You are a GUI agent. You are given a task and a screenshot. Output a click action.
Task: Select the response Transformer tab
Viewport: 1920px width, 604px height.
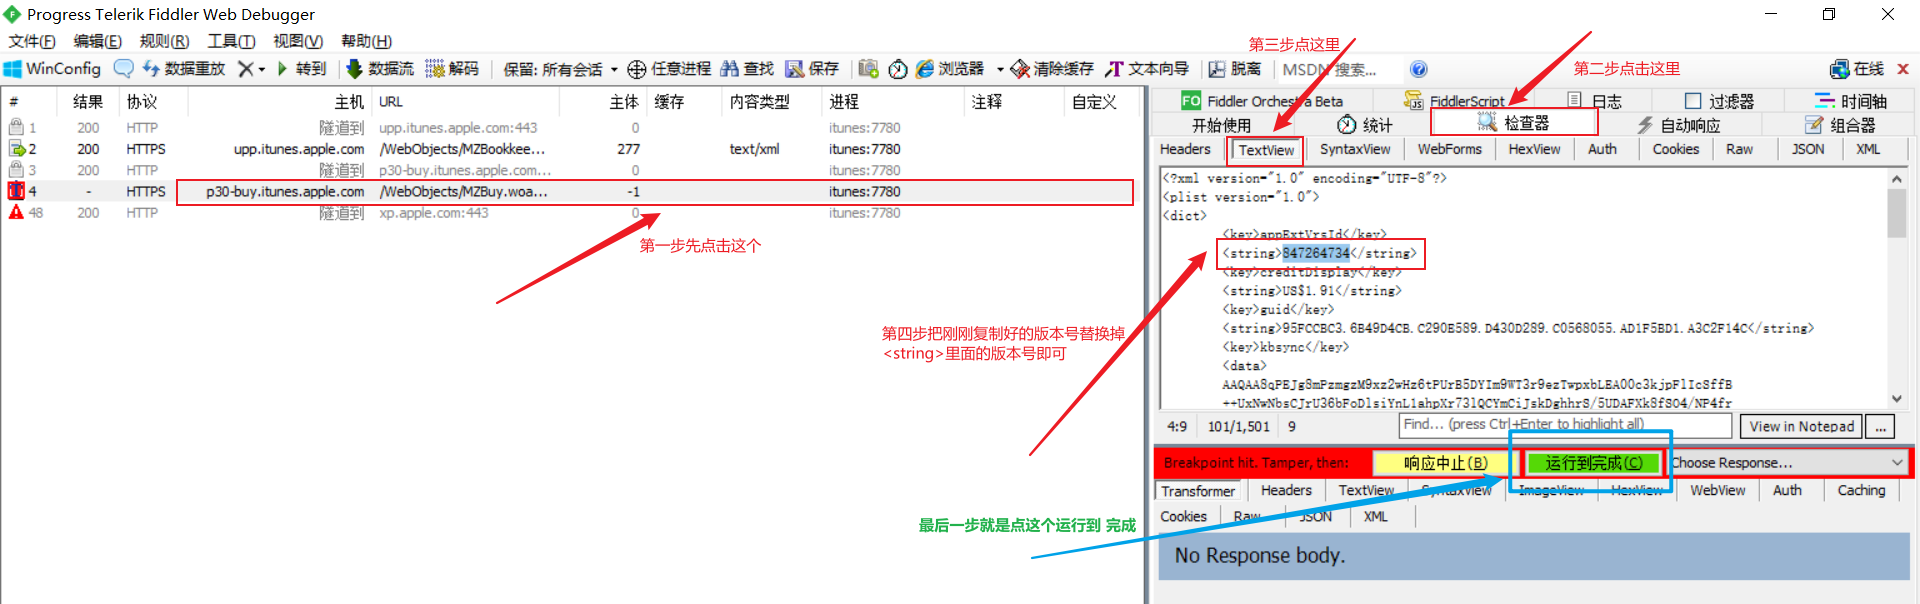click(1198, 491)
